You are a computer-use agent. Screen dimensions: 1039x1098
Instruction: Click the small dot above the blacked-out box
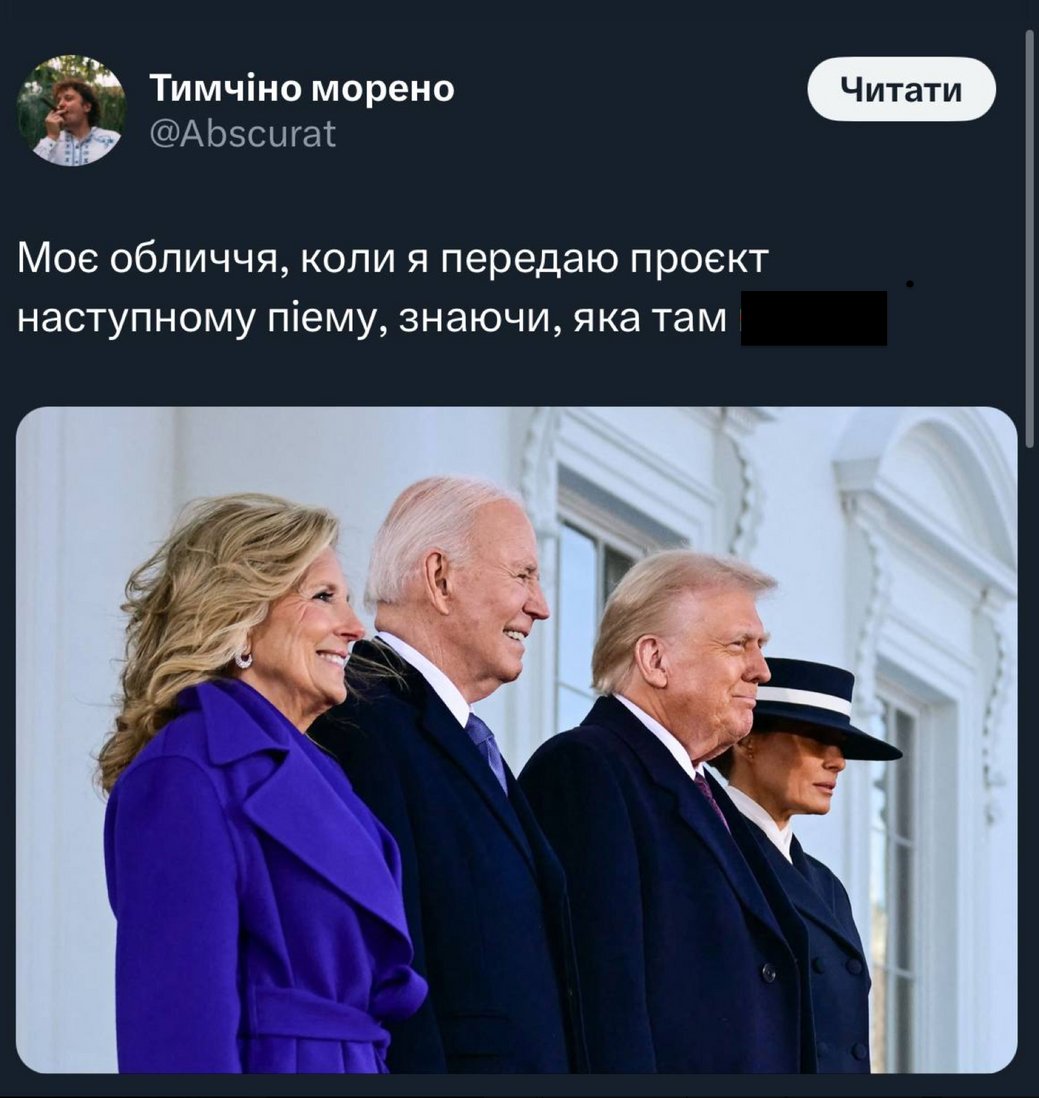click(909, 284)
